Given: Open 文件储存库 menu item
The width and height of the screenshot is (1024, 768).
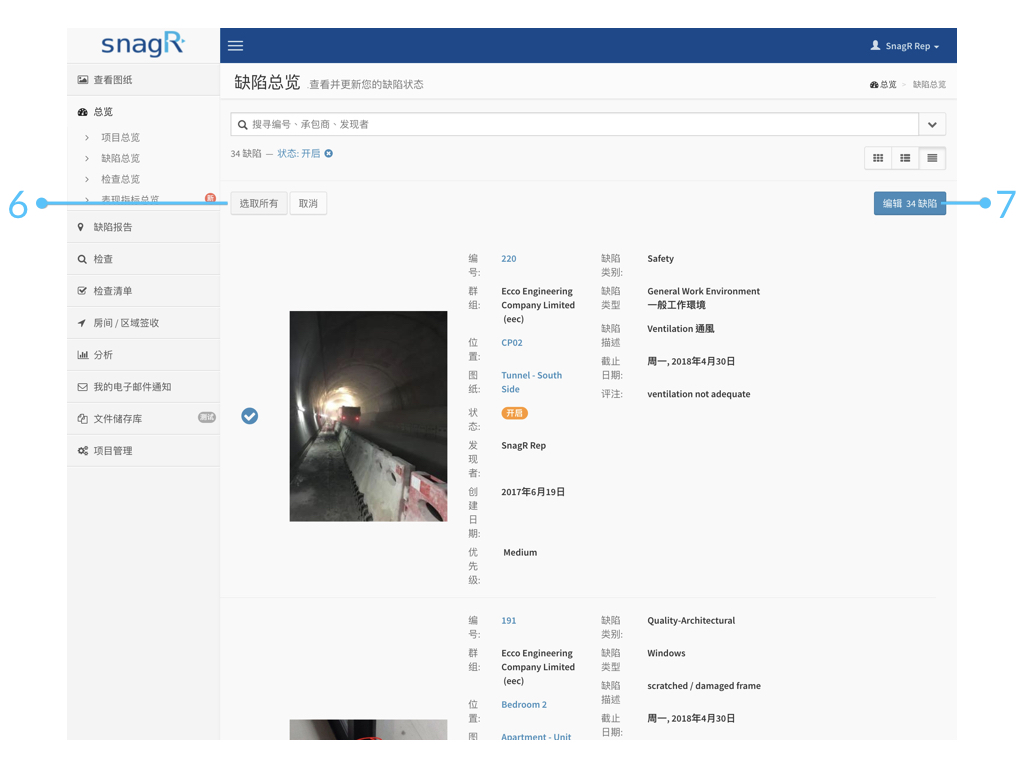Looking at the screenshot, I should coord(143,419).
